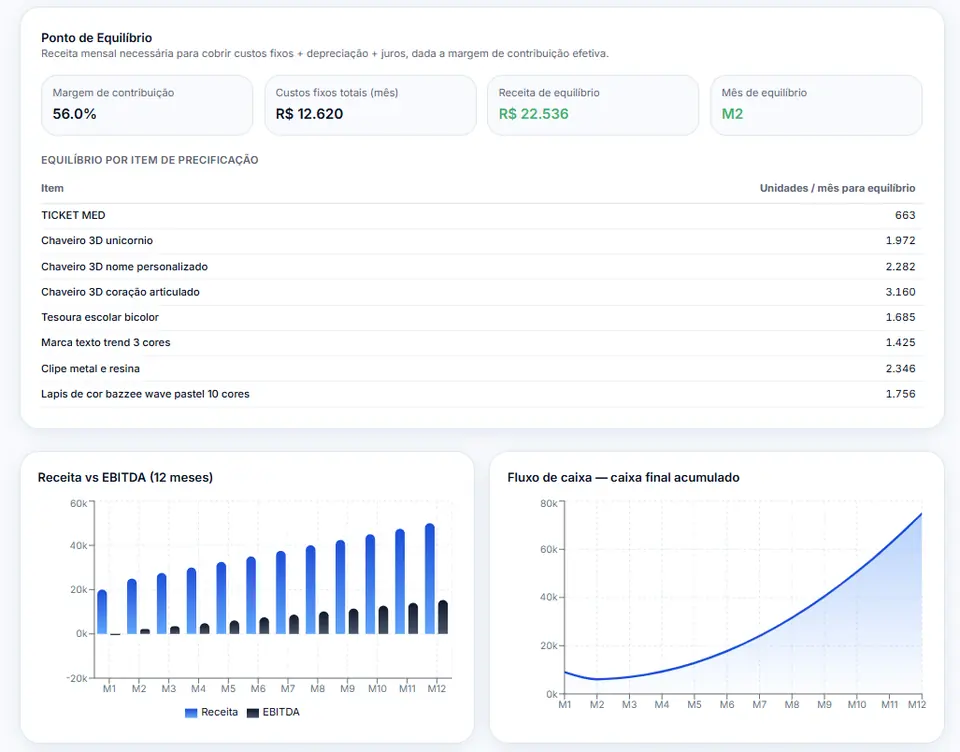Click the Mês de equilíbrio value M2
Viewport: 960px width, 752px height.
pos(732,114)
